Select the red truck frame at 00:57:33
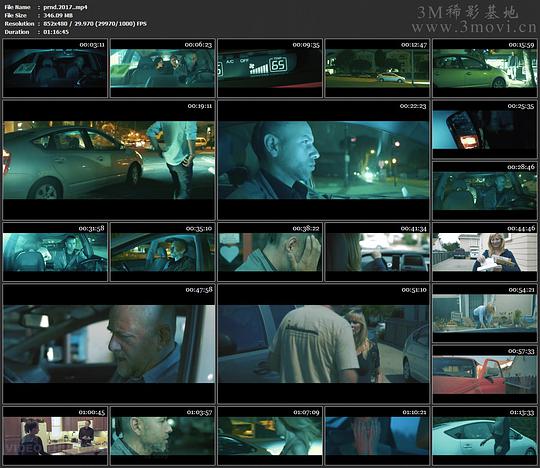 [x=485, y=375]
